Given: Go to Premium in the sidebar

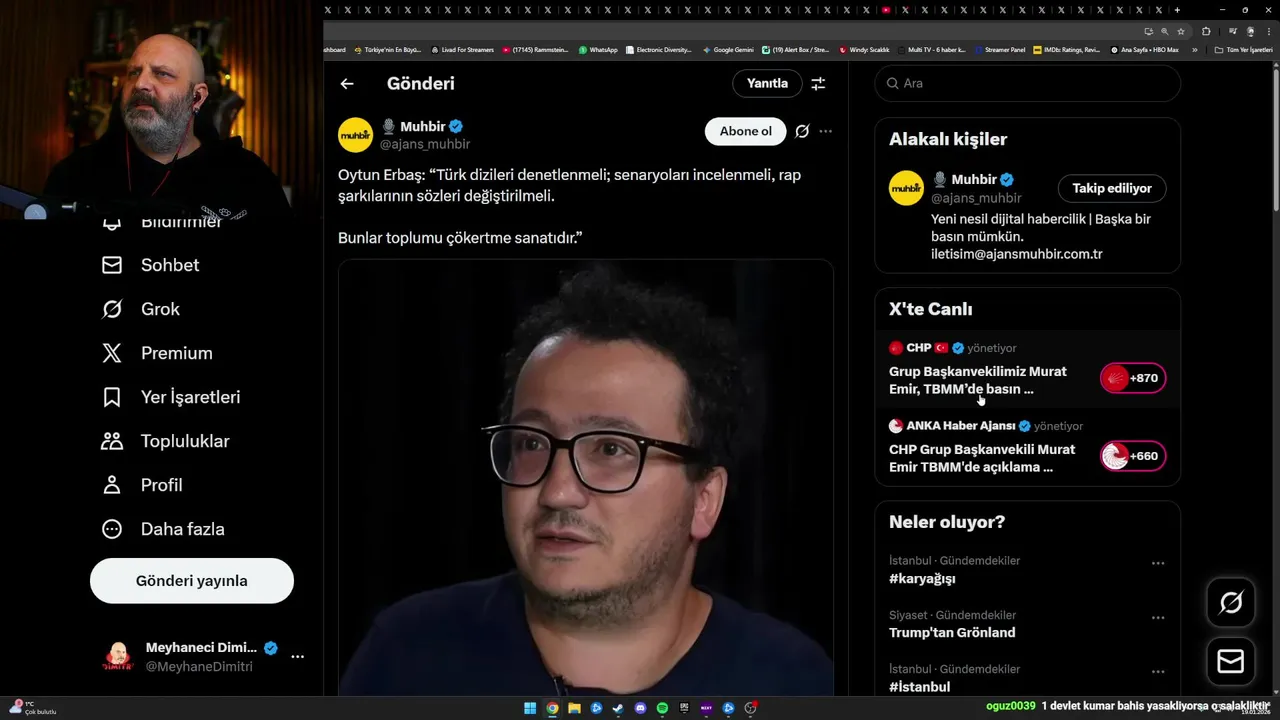Looking at the screenshot, I should click(x=157, y=353).
